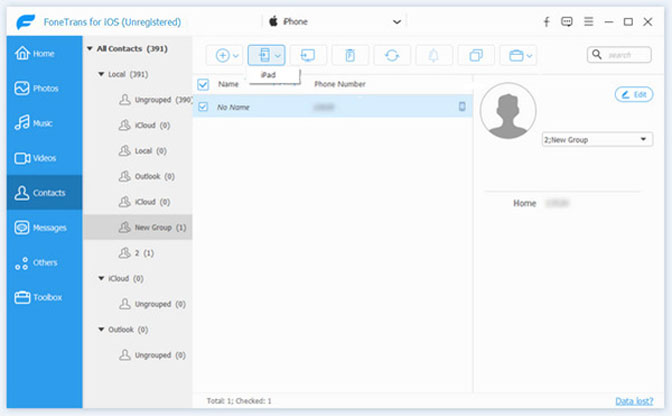Click the FoneTrans logo icon

point(26,21)
